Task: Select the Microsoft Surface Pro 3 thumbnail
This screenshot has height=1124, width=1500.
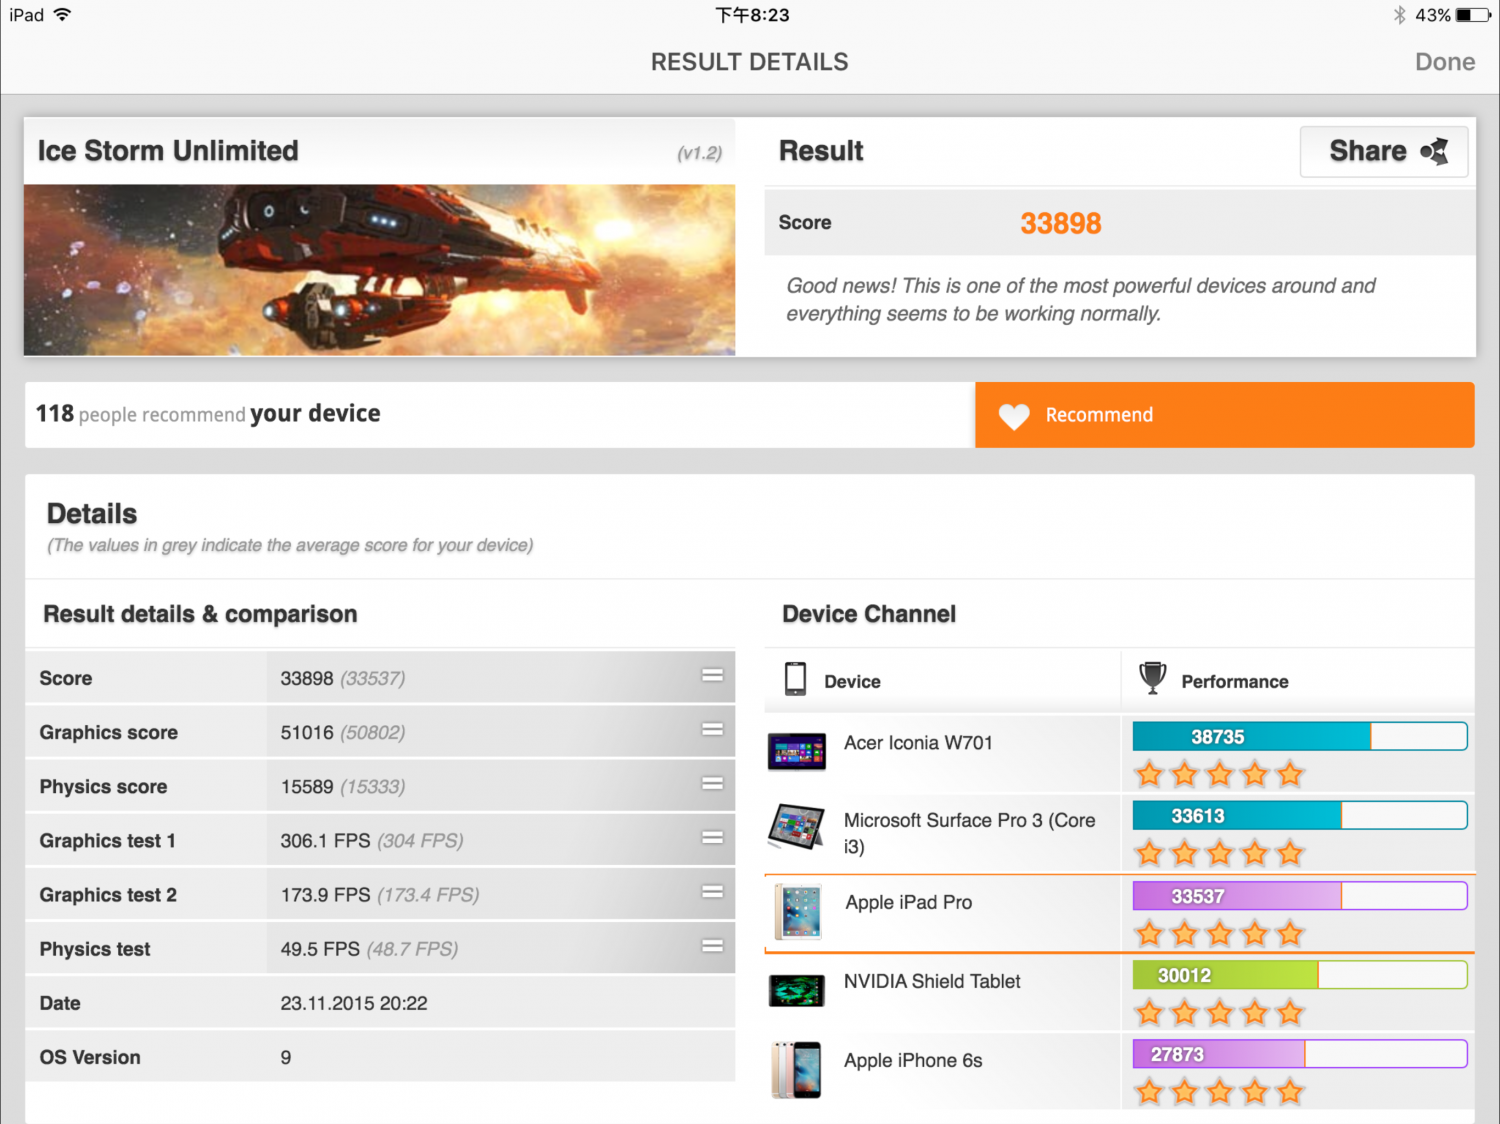Action: pyautogui.click(x=797, y=827)
